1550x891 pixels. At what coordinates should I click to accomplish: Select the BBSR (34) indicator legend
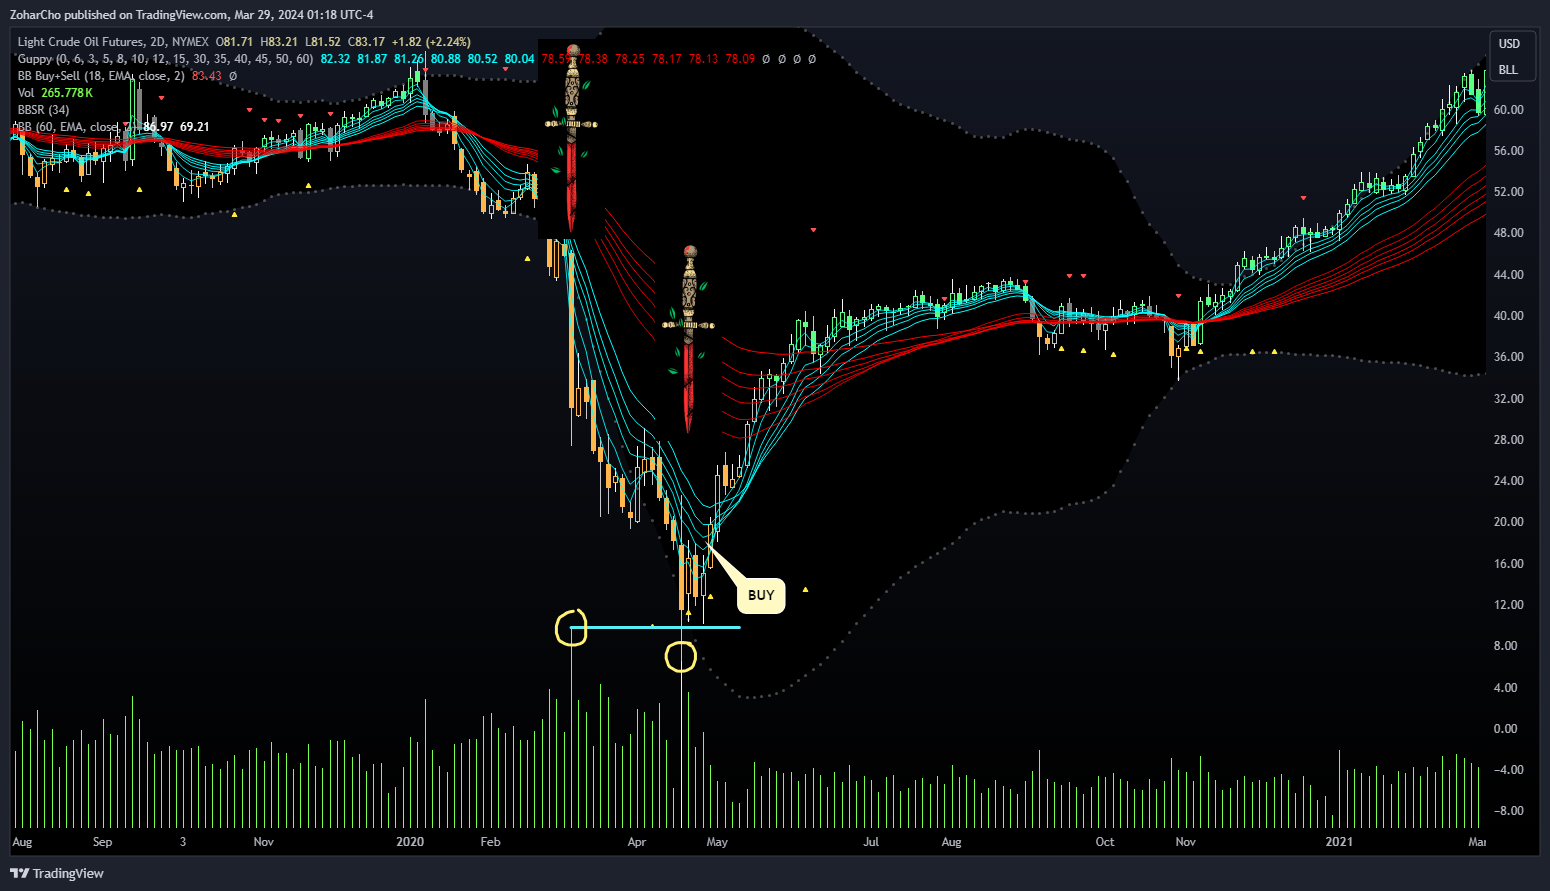43,110
